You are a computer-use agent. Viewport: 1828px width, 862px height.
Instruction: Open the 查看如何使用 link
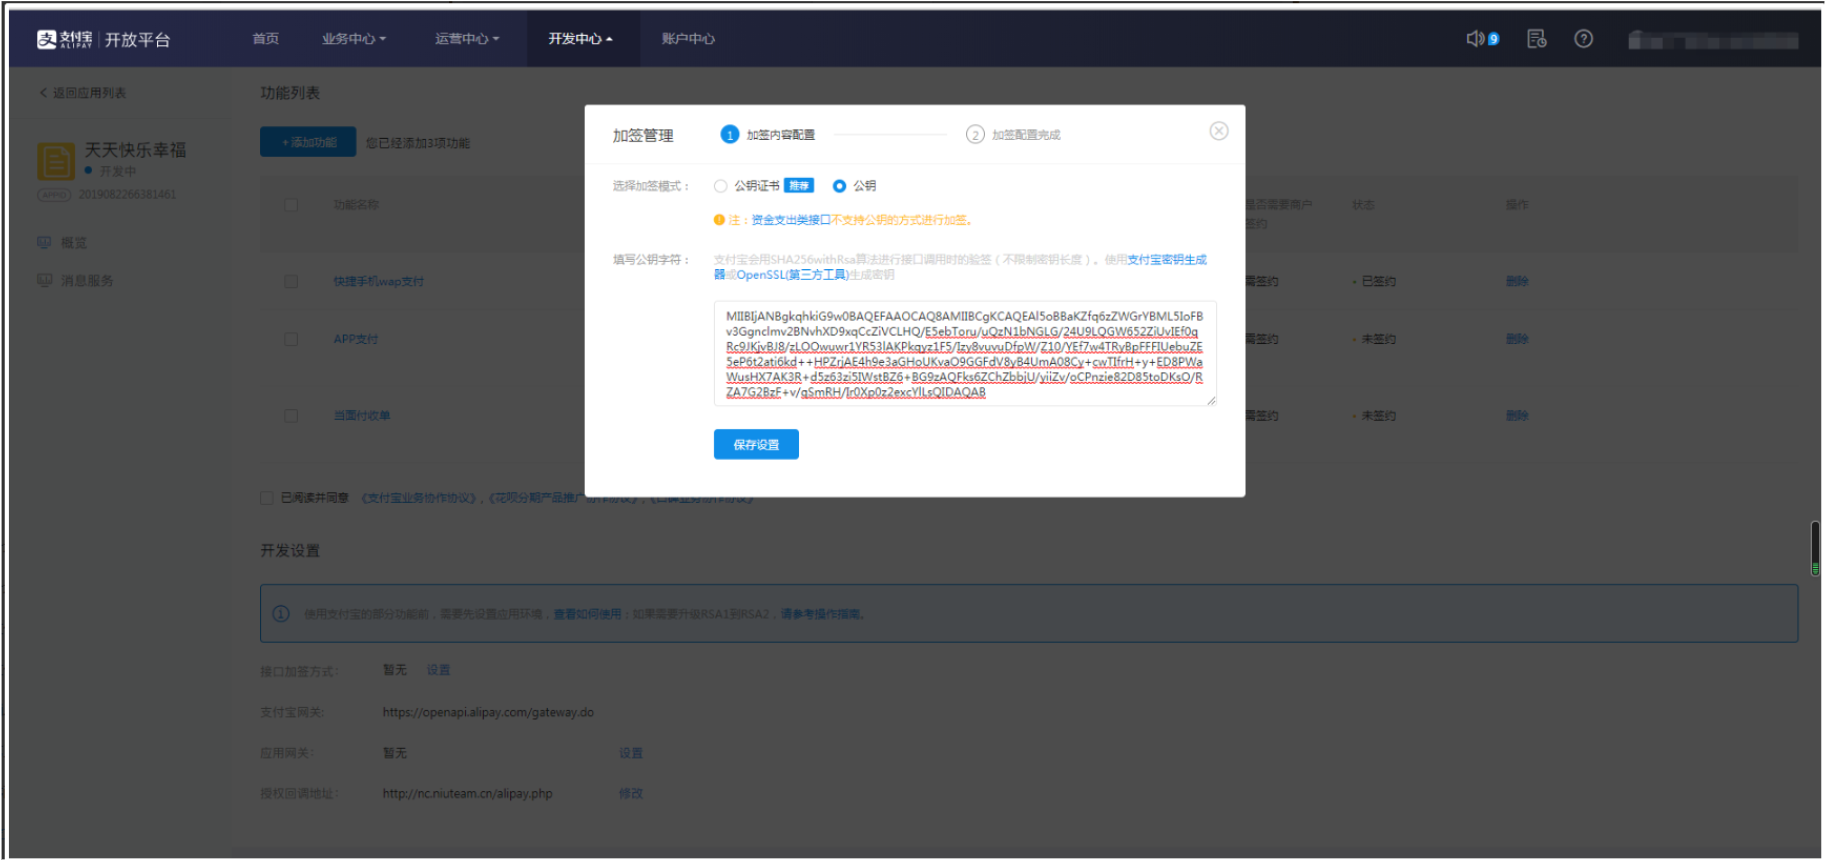(587, 614)
